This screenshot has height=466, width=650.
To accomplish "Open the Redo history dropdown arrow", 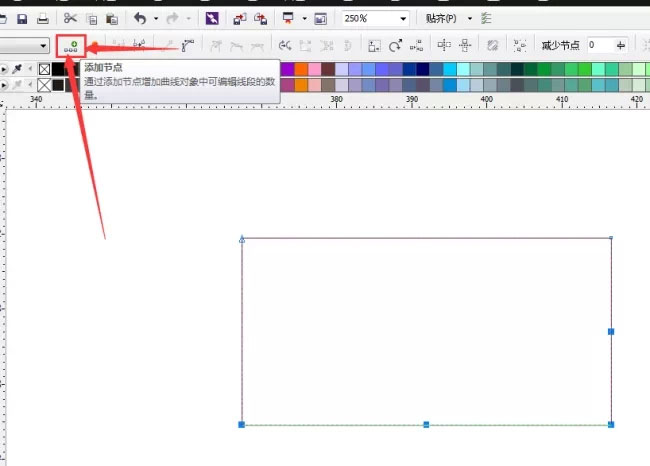I will pos(188,19).
